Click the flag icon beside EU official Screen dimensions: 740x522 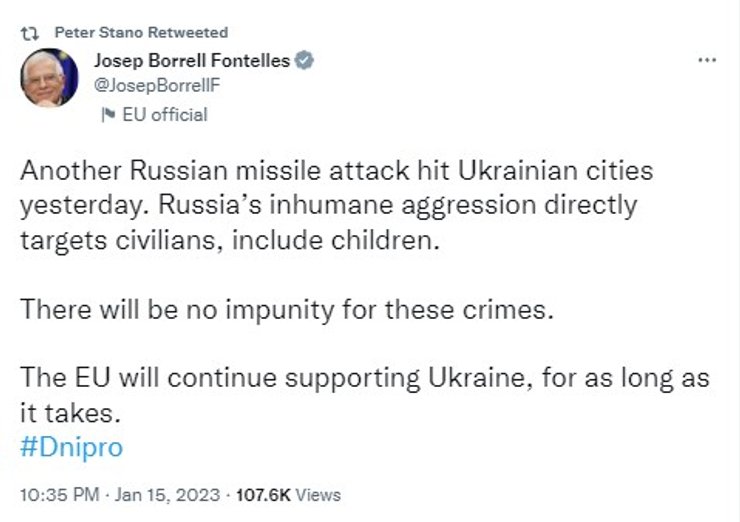(x=107, y=115)
